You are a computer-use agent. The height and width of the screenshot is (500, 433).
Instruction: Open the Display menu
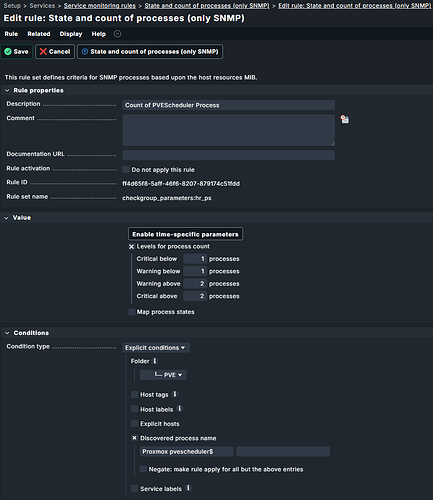click(x=71, y=34)
